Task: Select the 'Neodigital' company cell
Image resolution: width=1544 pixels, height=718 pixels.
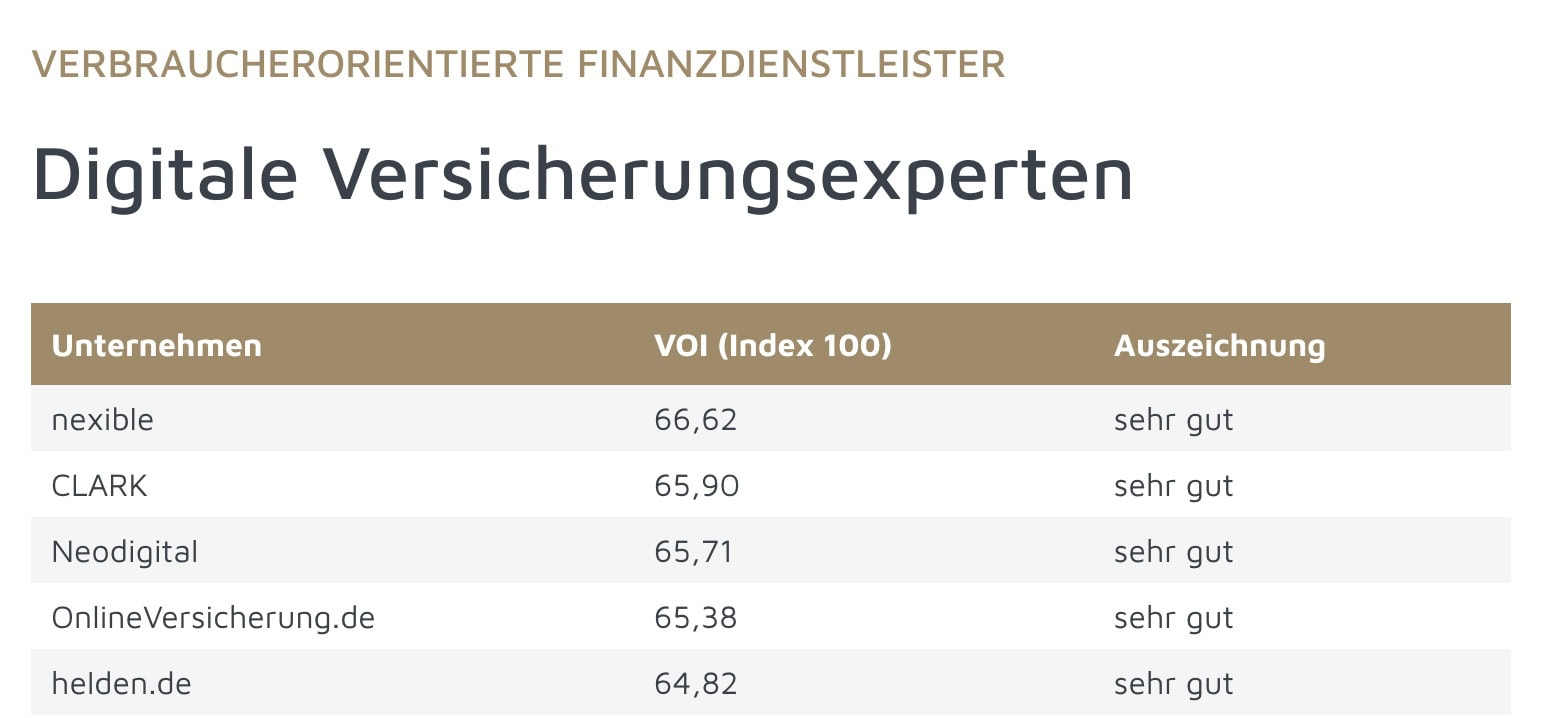Action: 125,551
